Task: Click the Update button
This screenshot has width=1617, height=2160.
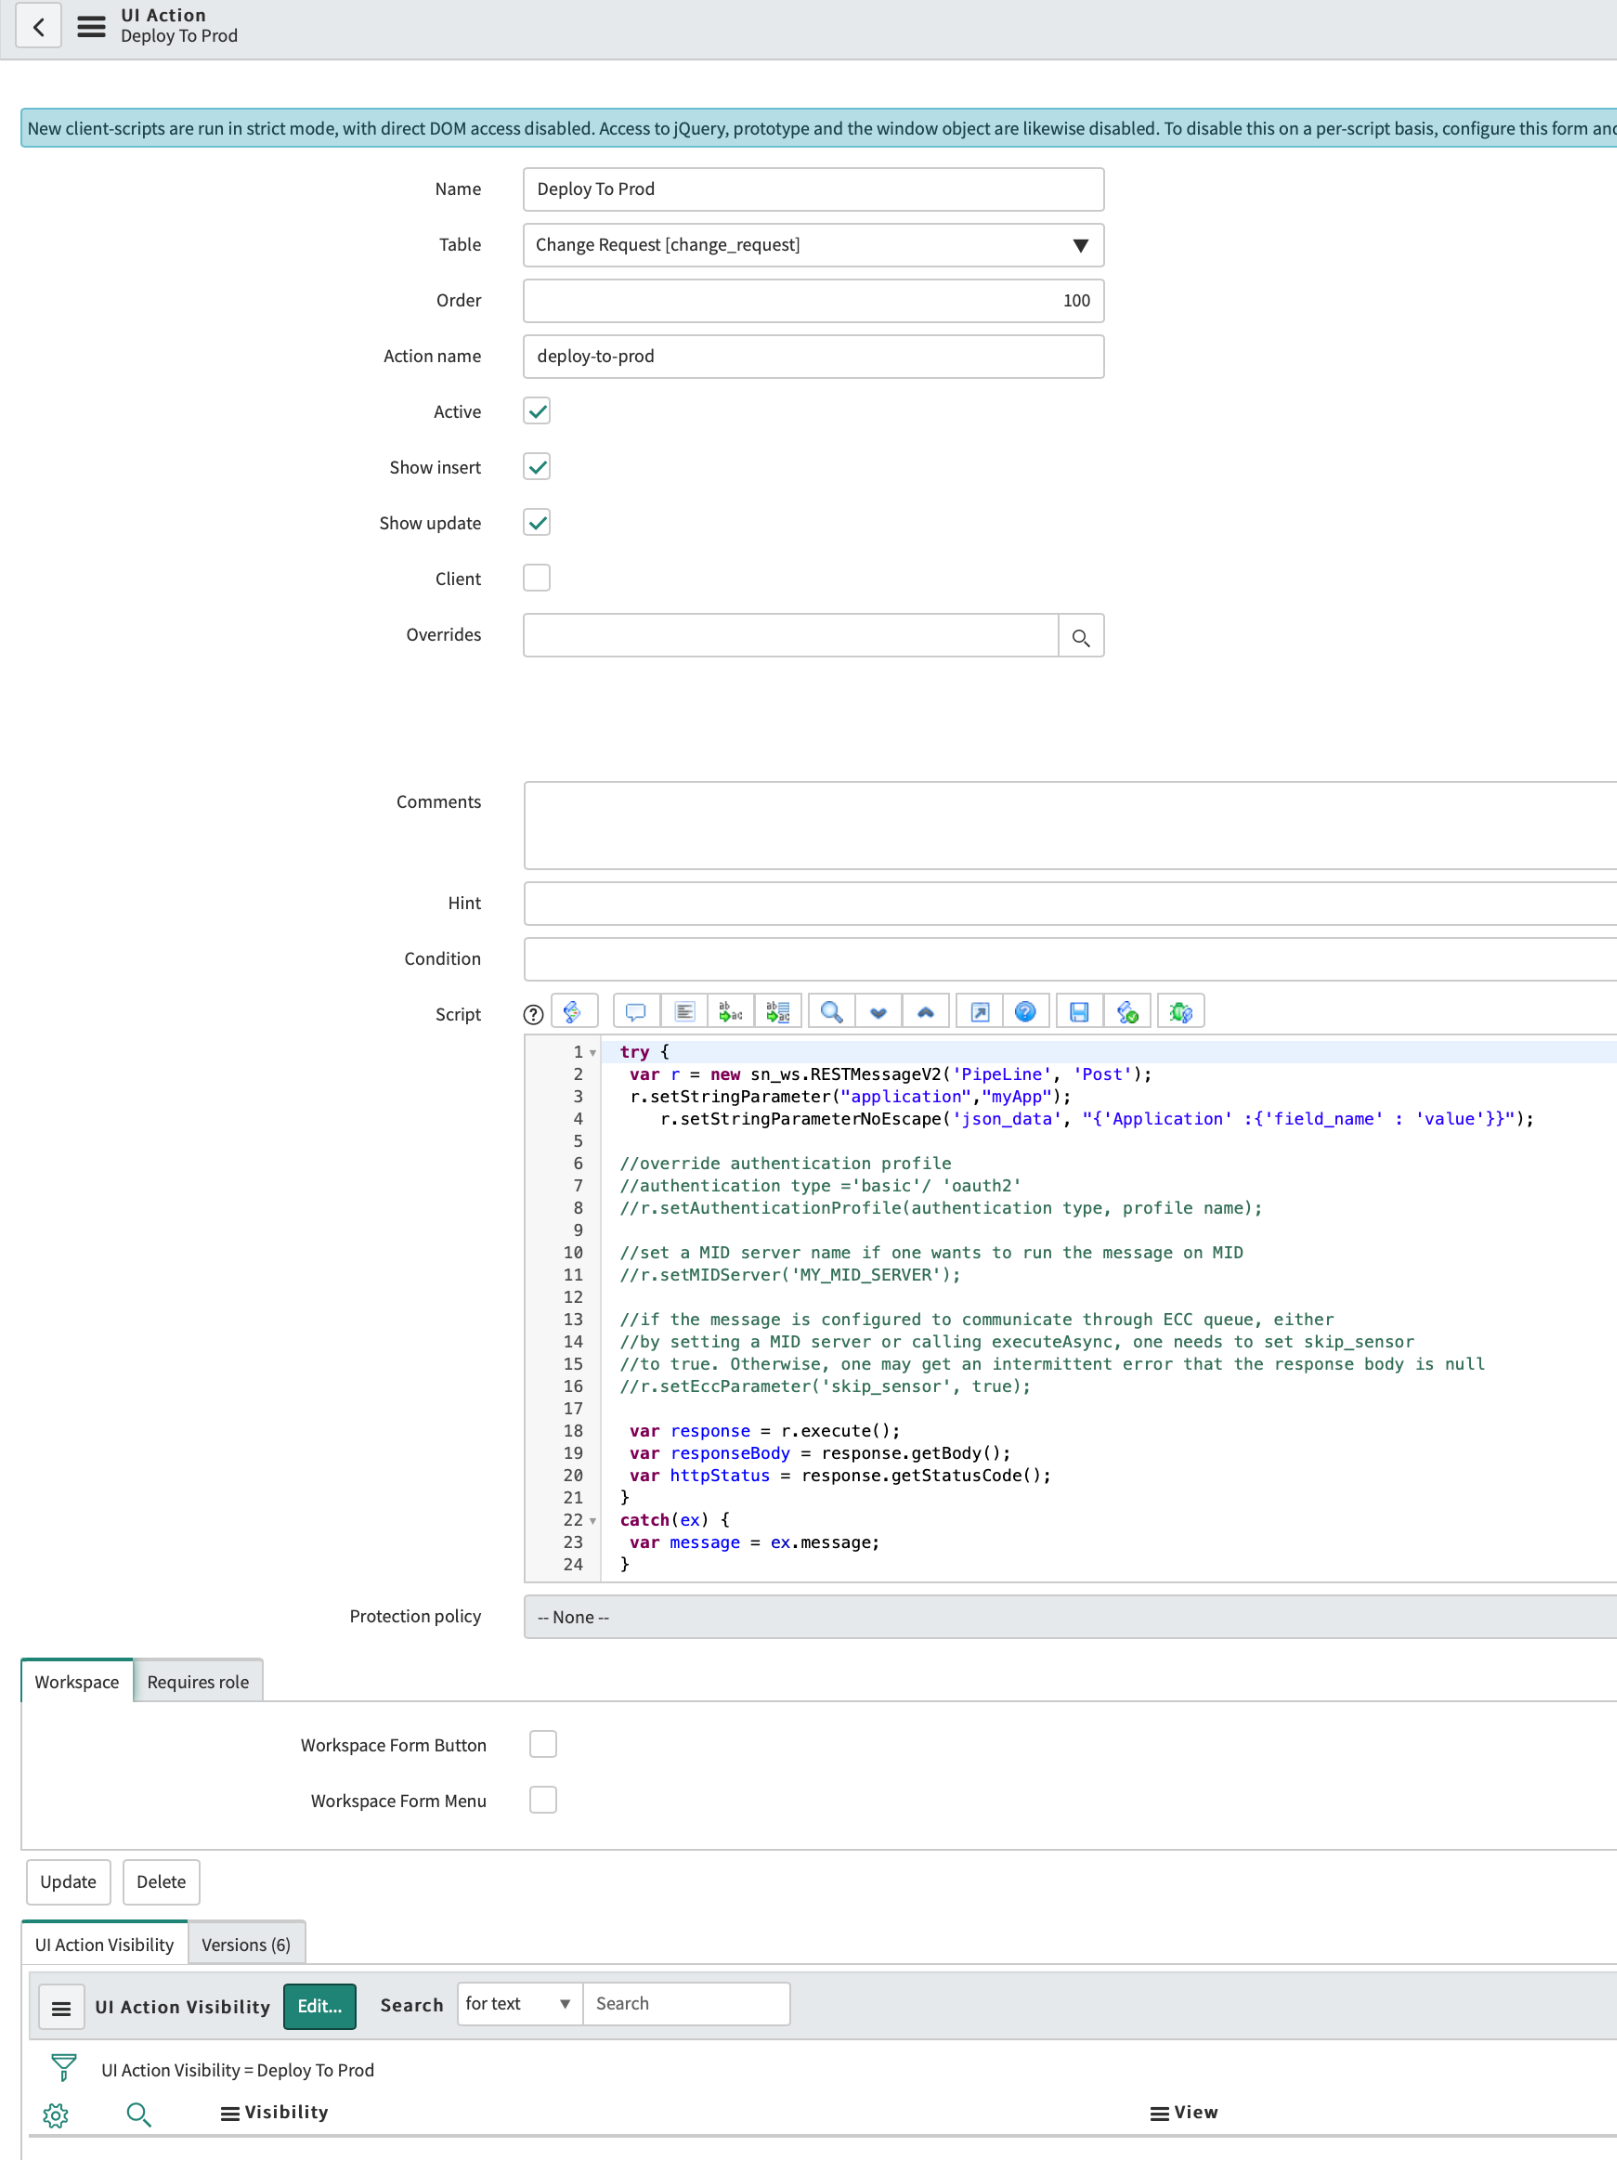Action: click(x=68, y=1881)
